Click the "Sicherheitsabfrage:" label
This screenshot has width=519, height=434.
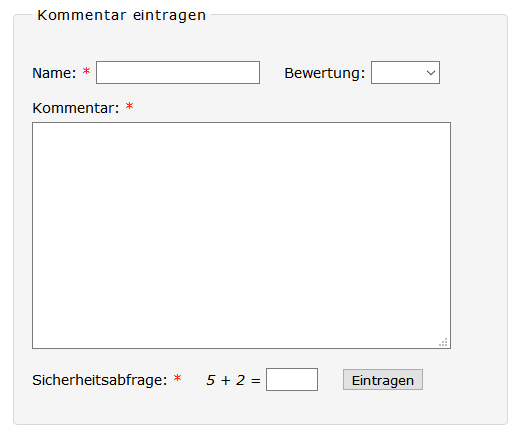pyautogui.click(x=100, y=380)
